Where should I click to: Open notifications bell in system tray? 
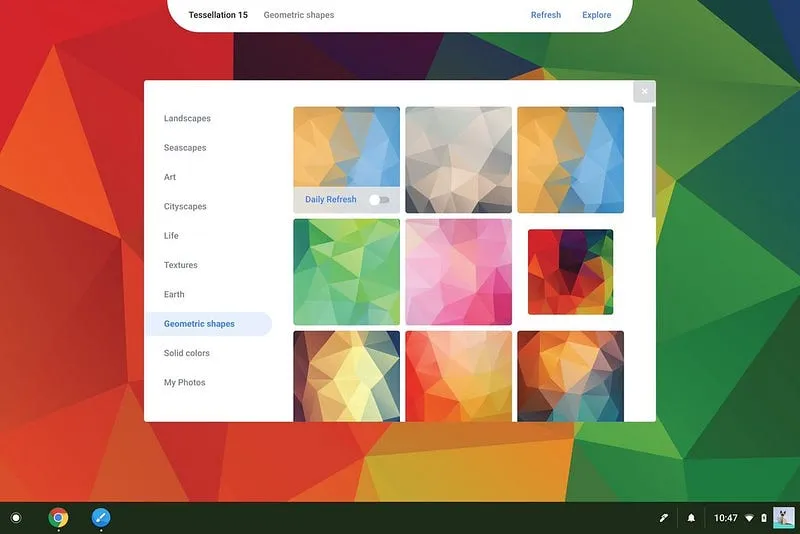pos(691,518)
